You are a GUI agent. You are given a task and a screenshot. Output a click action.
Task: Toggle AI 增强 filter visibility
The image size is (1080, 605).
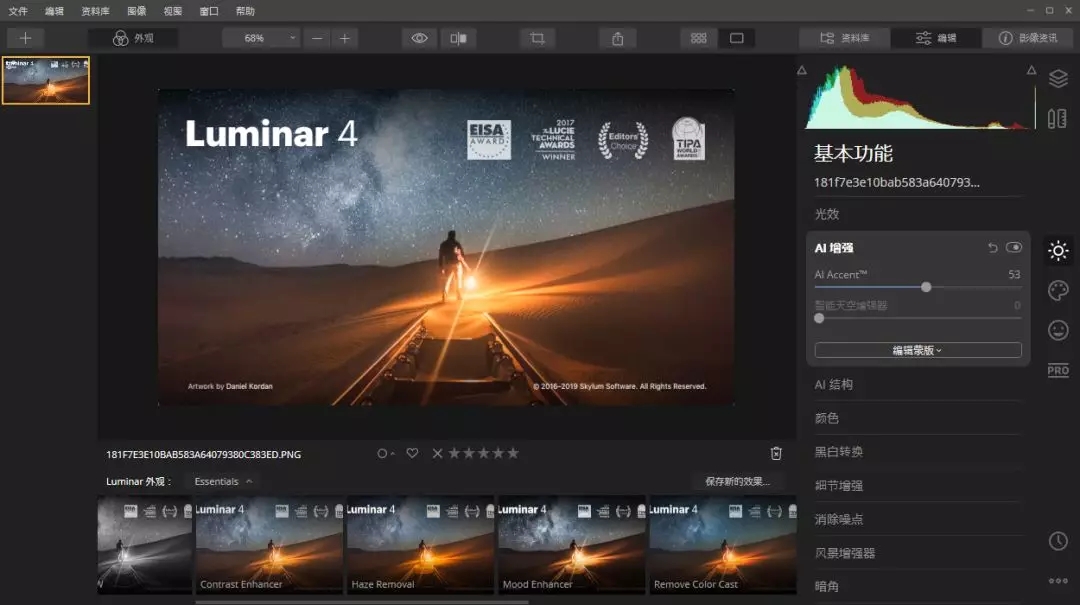coord(1014,247)
